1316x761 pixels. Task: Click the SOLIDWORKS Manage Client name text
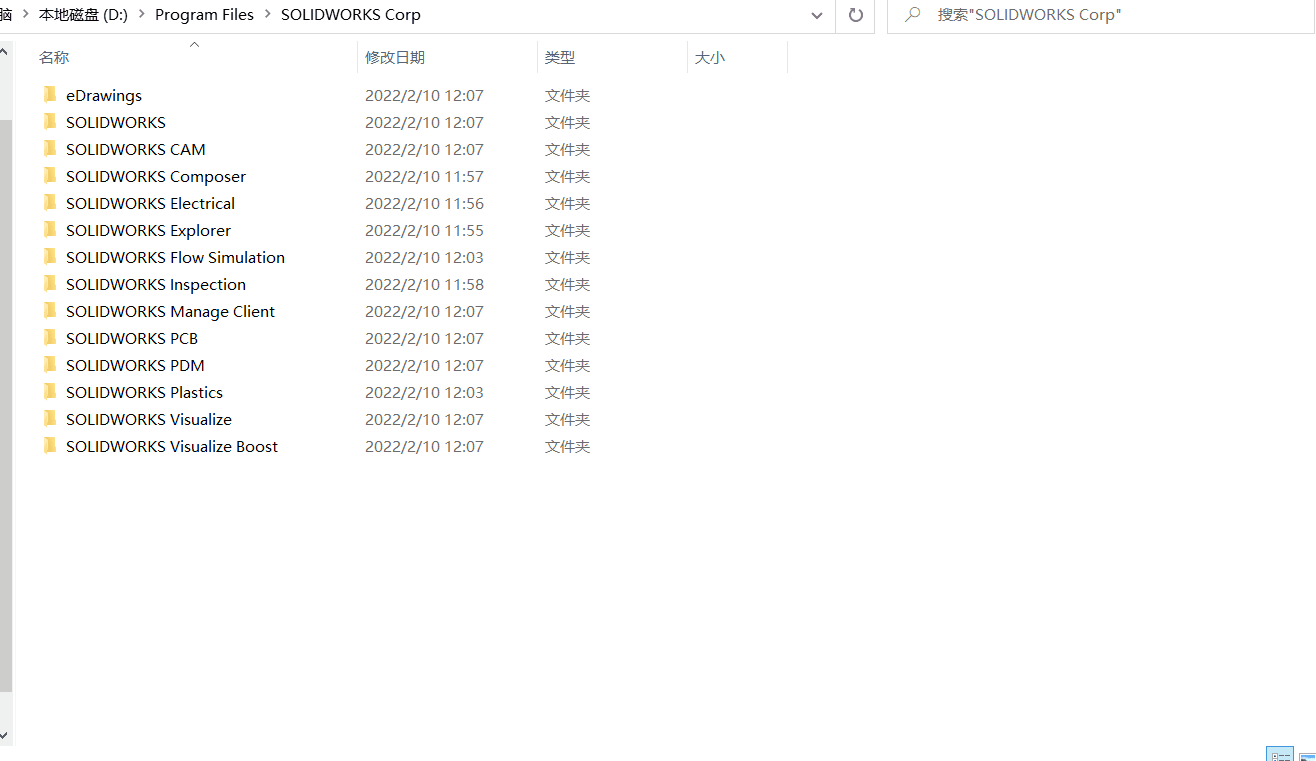170,312
